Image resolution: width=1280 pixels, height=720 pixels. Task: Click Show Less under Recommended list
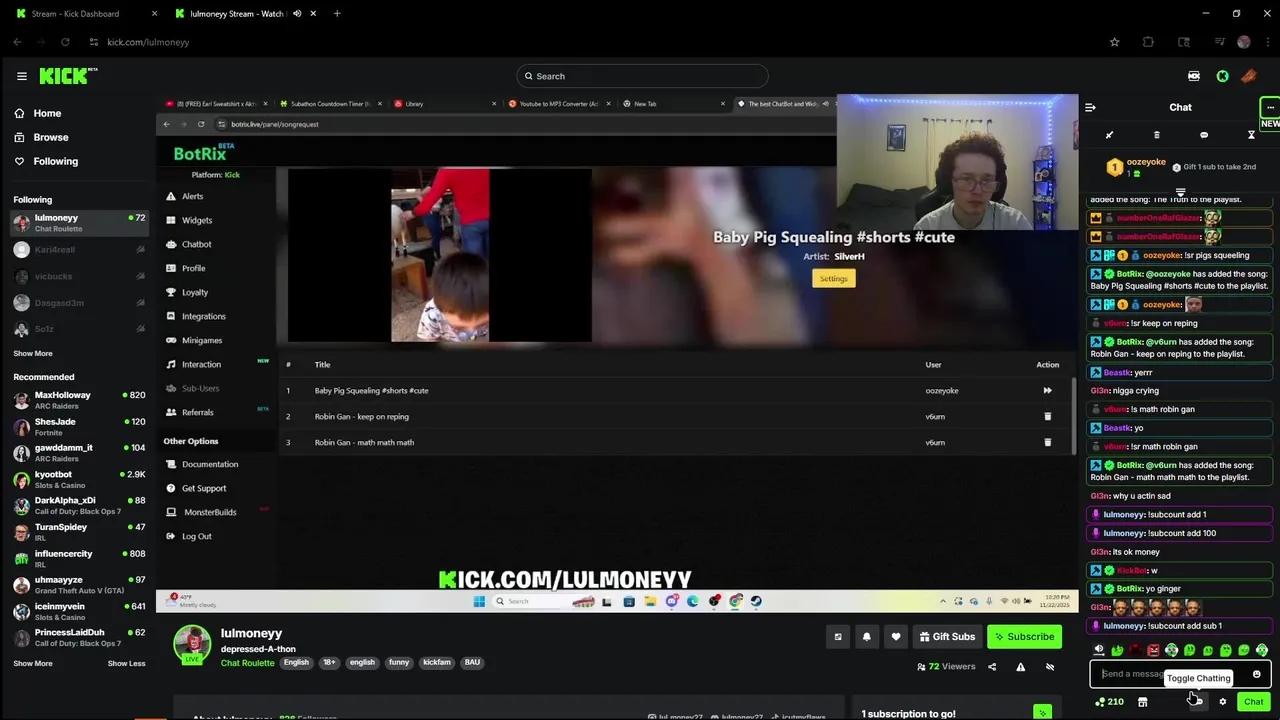coord(126,663)
